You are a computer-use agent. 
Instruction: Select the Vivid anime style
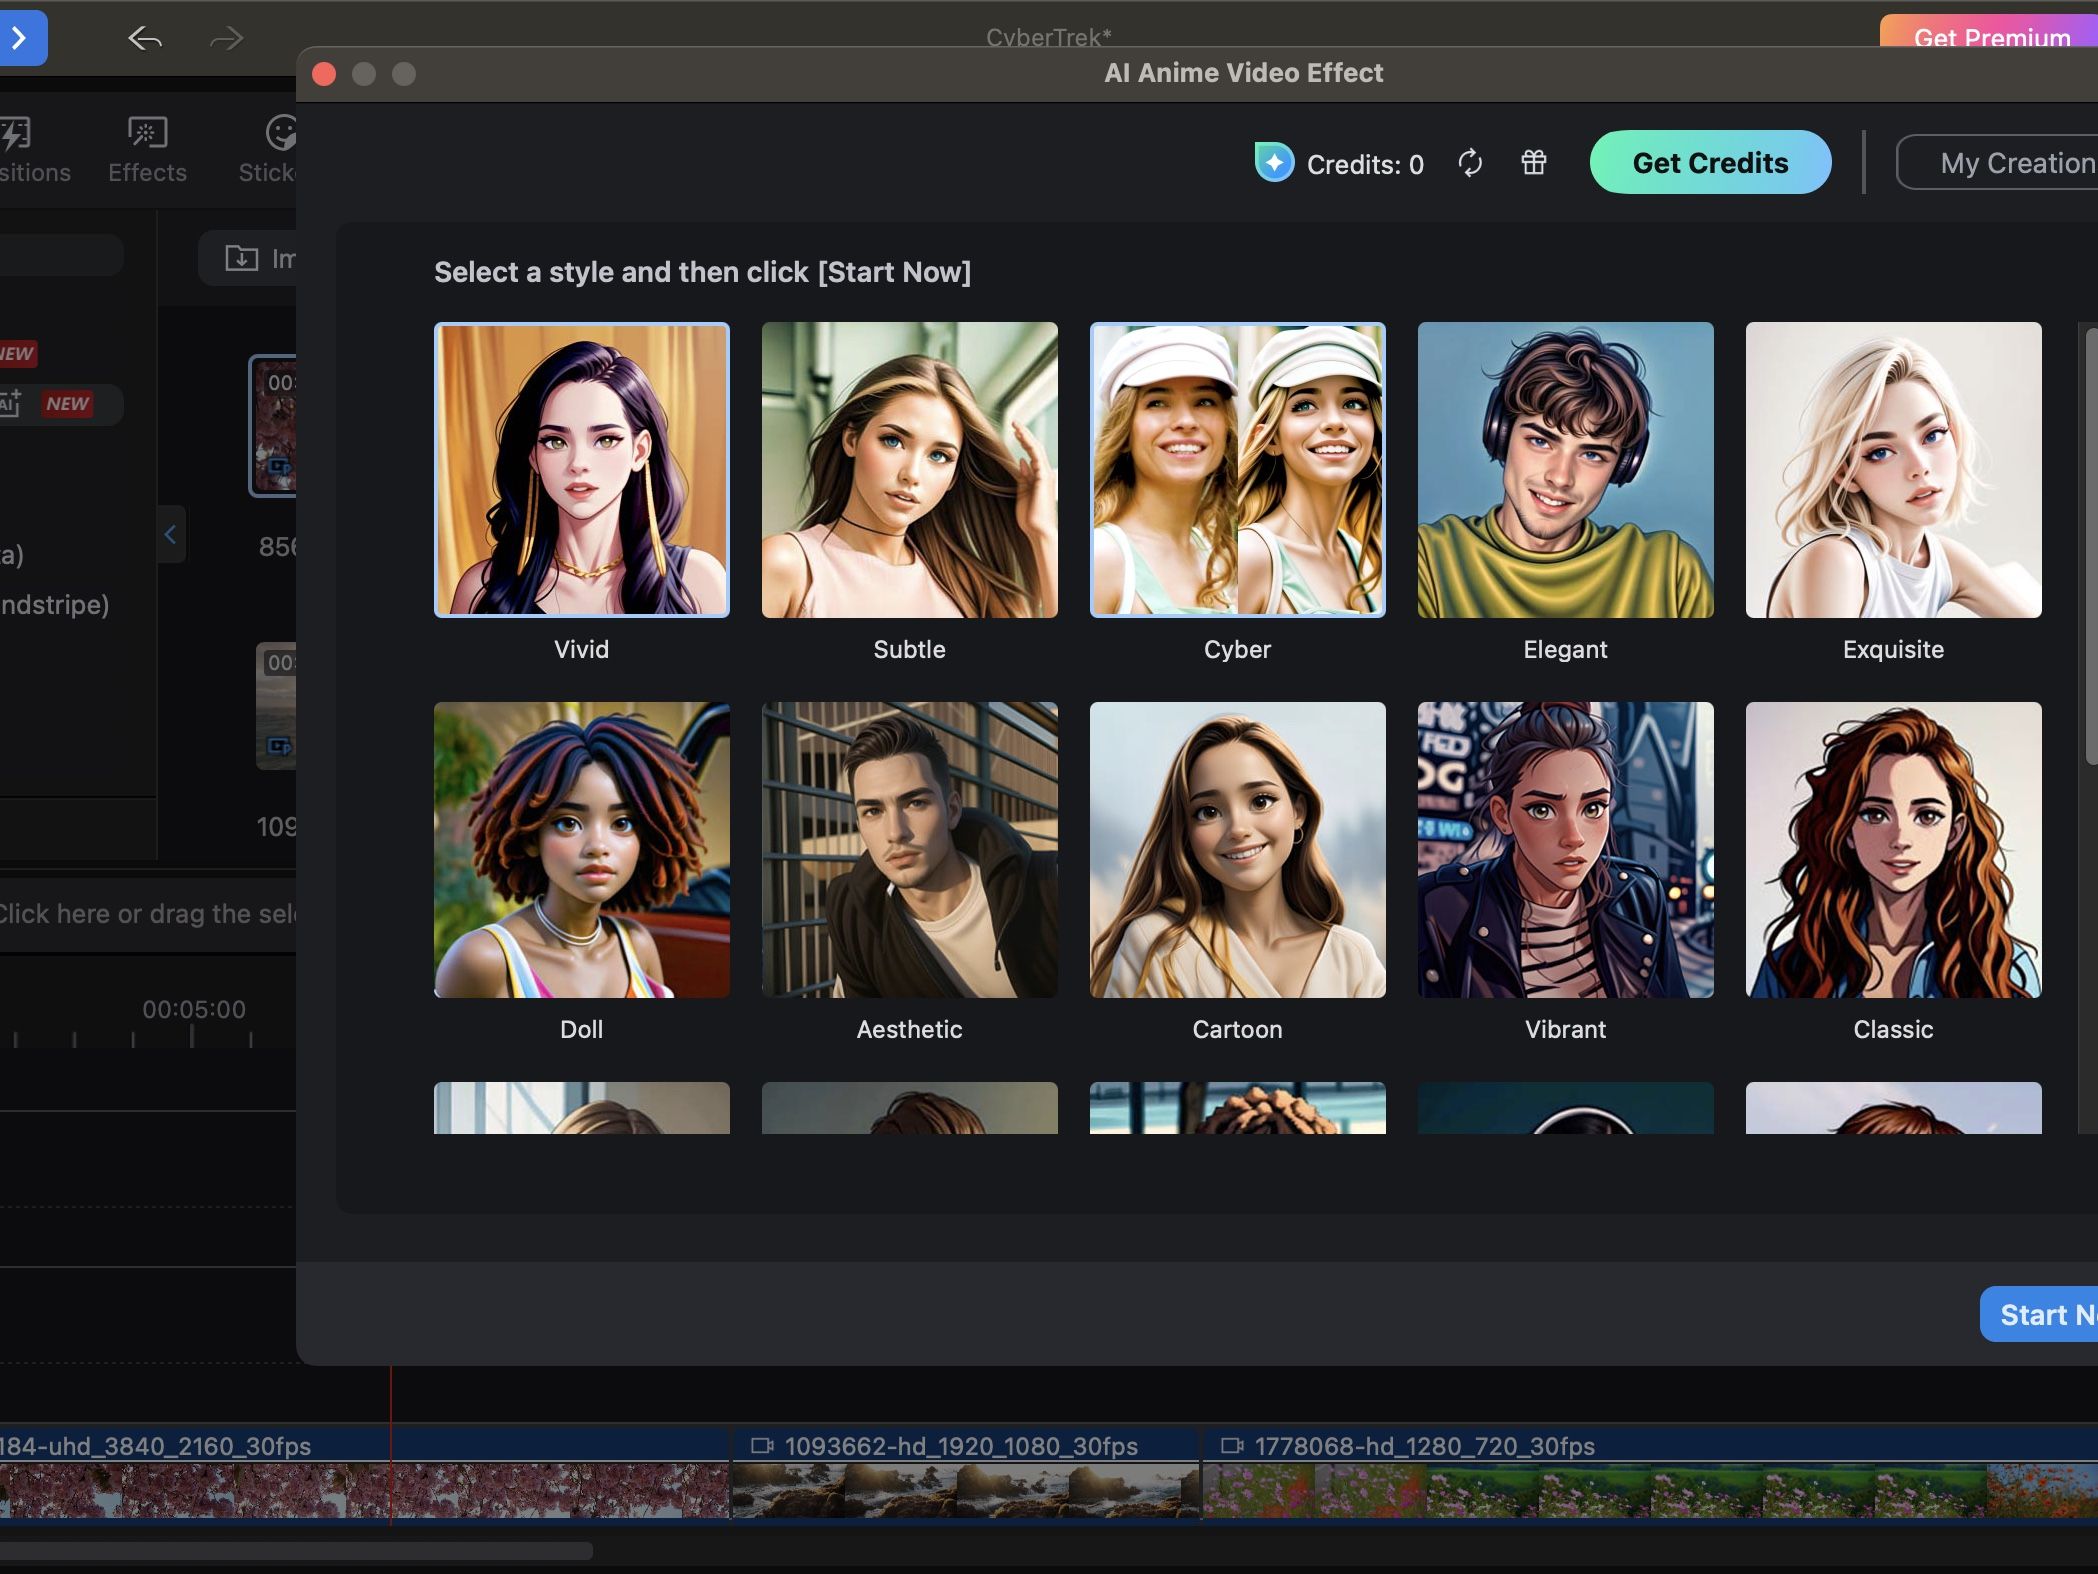pyautogui.click(x=582, y=470)
